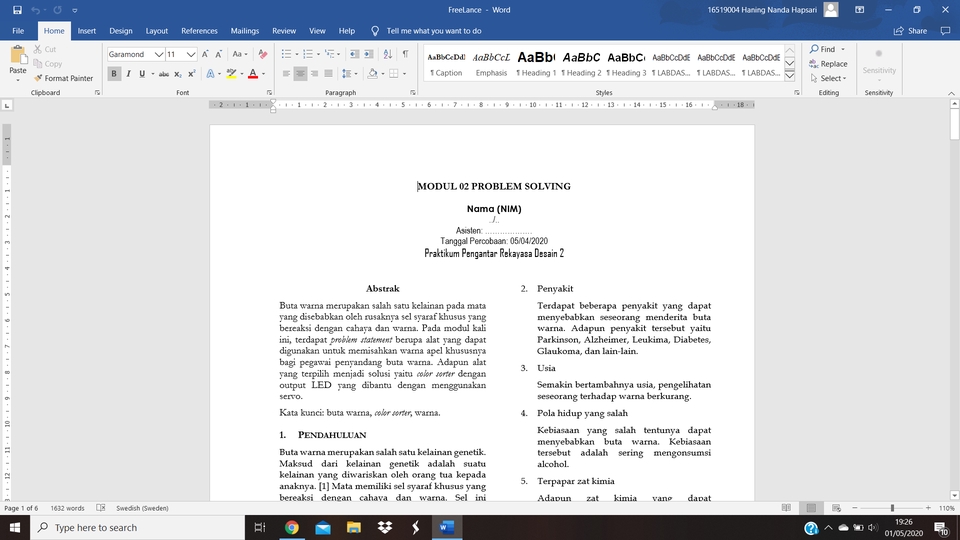The height and width of the screenshot is (540, 960).
Task: Apply superscript formatting
Action: coord(192,74)
